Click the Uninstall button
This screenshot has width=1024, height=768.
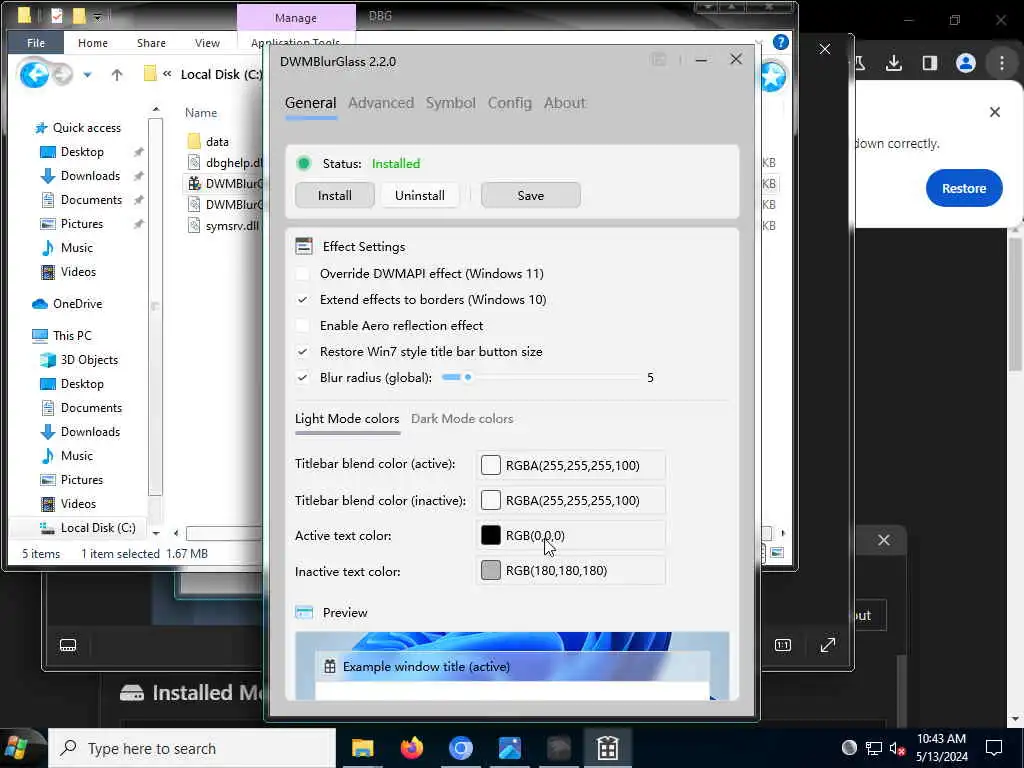pos(420,195)
